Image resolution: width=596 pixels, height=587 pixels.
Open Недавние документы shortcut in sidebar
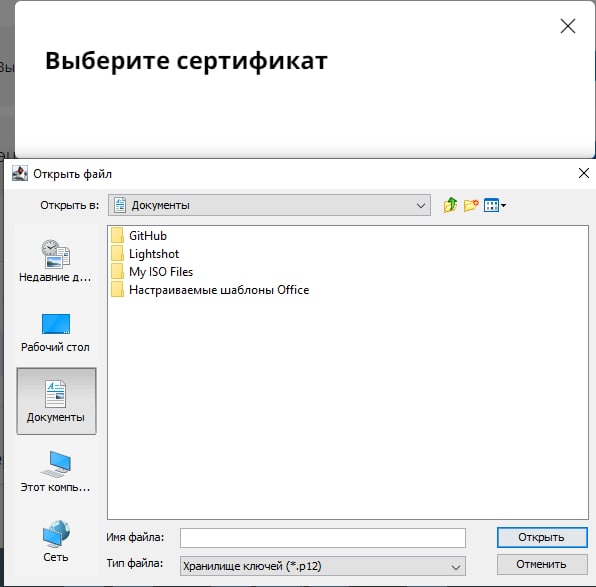(55, 261)
